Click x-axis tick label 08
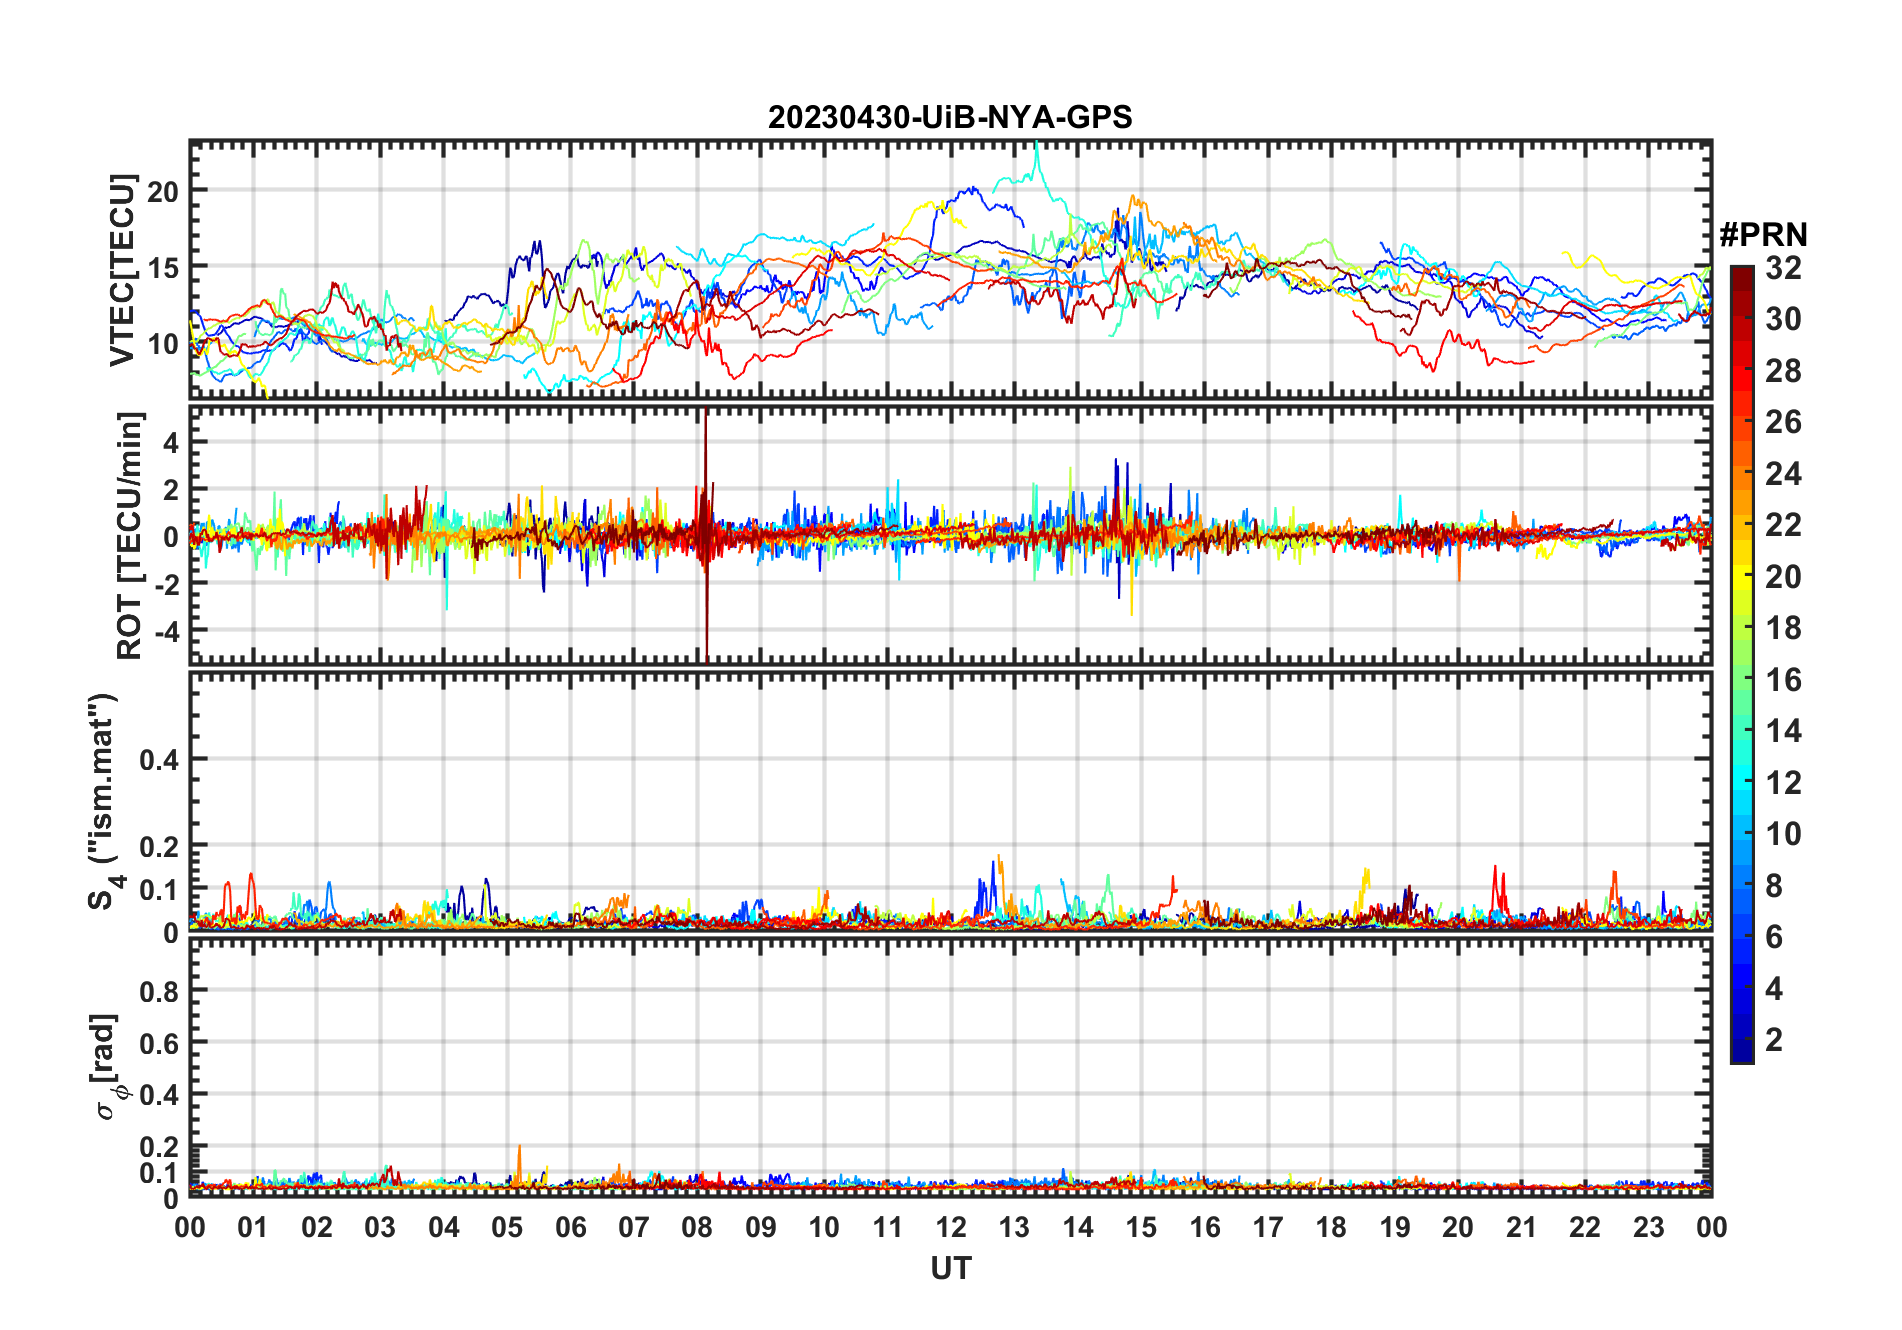 coord(697,1227)
